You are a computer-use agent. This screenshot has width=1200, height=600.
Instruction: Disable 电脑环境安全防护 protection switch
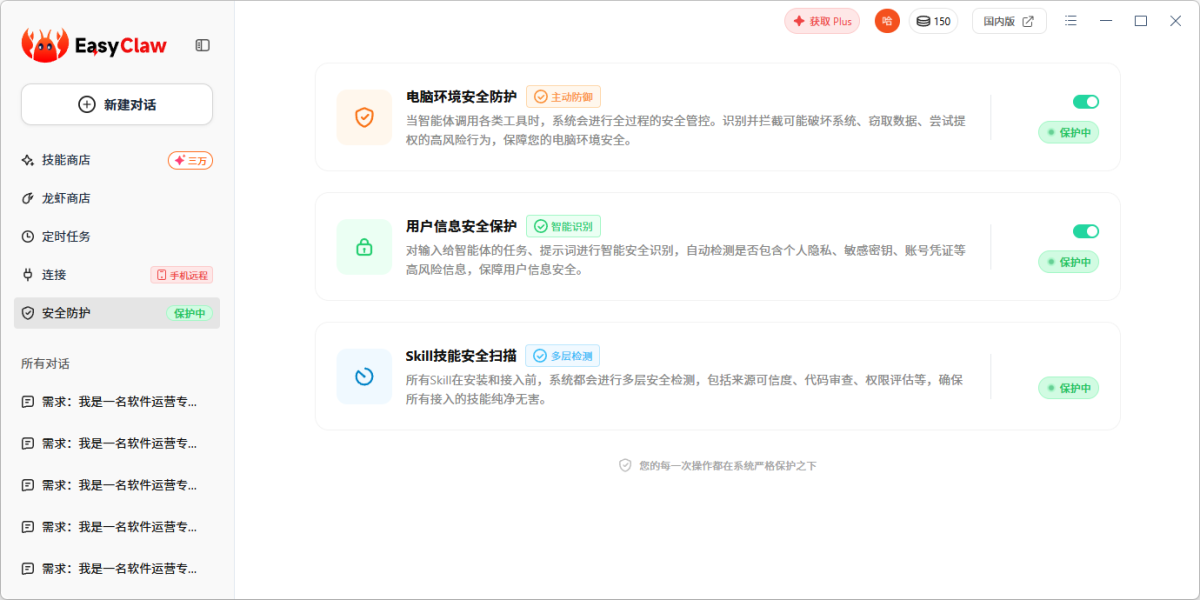[1085, 102]
